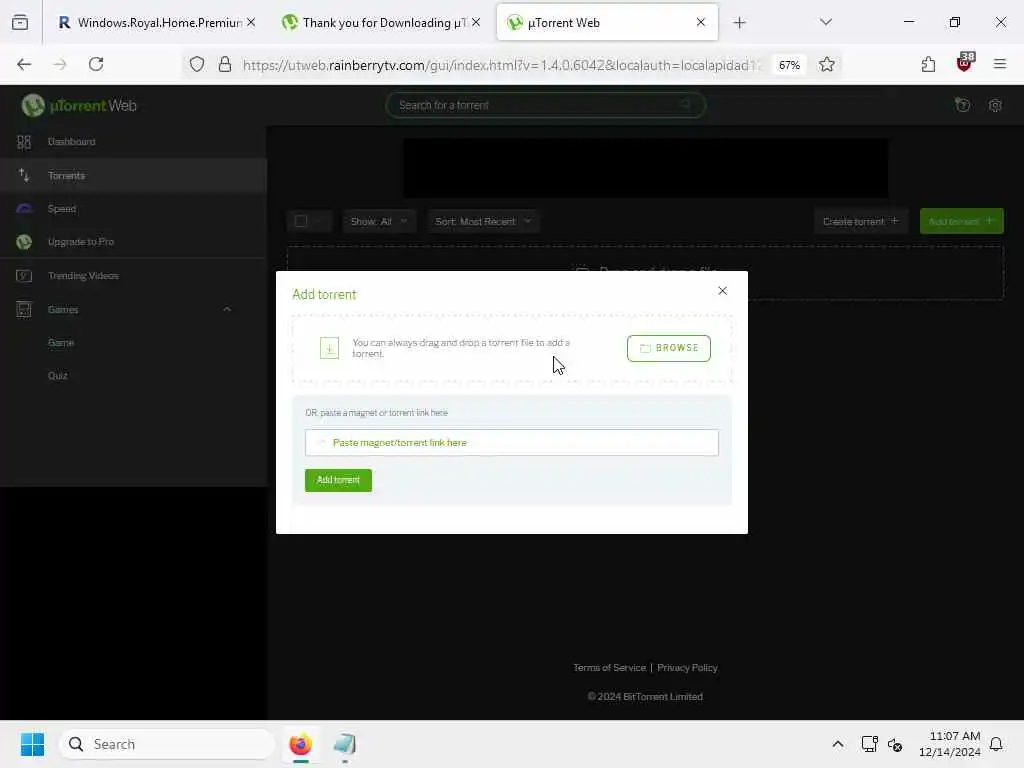
Task: Click the Upgrade to Pro uTorrent icon
Action: tap(24, 242)
